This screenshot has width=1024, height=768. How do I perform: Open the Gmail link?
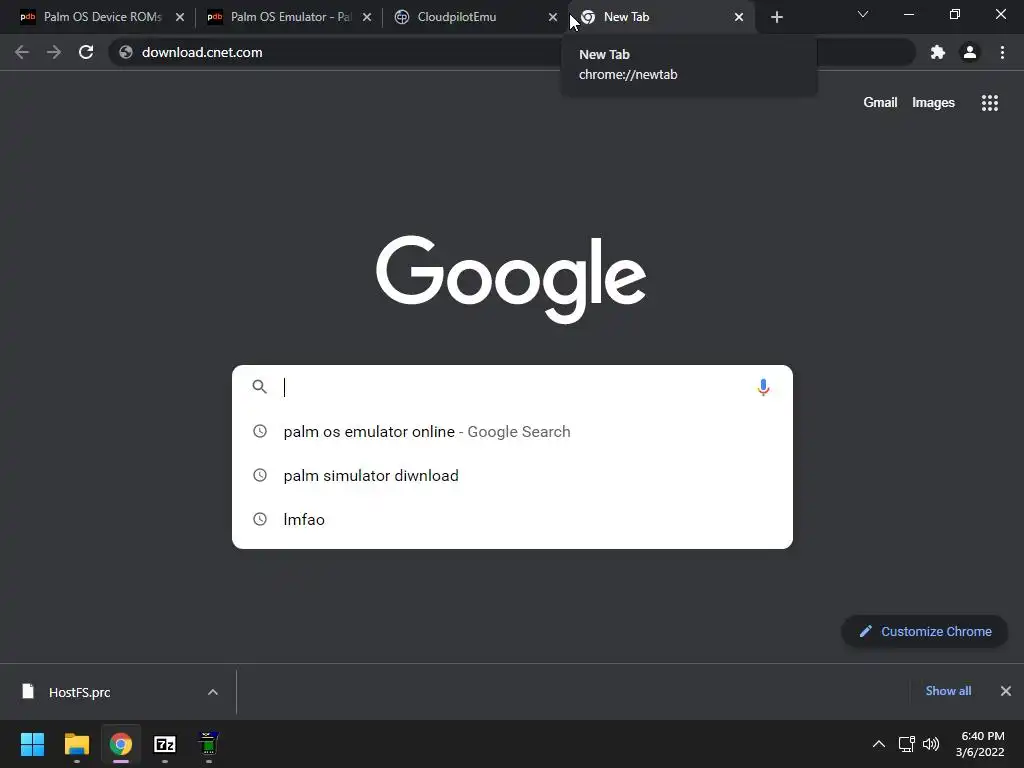(x=880, y=103)
